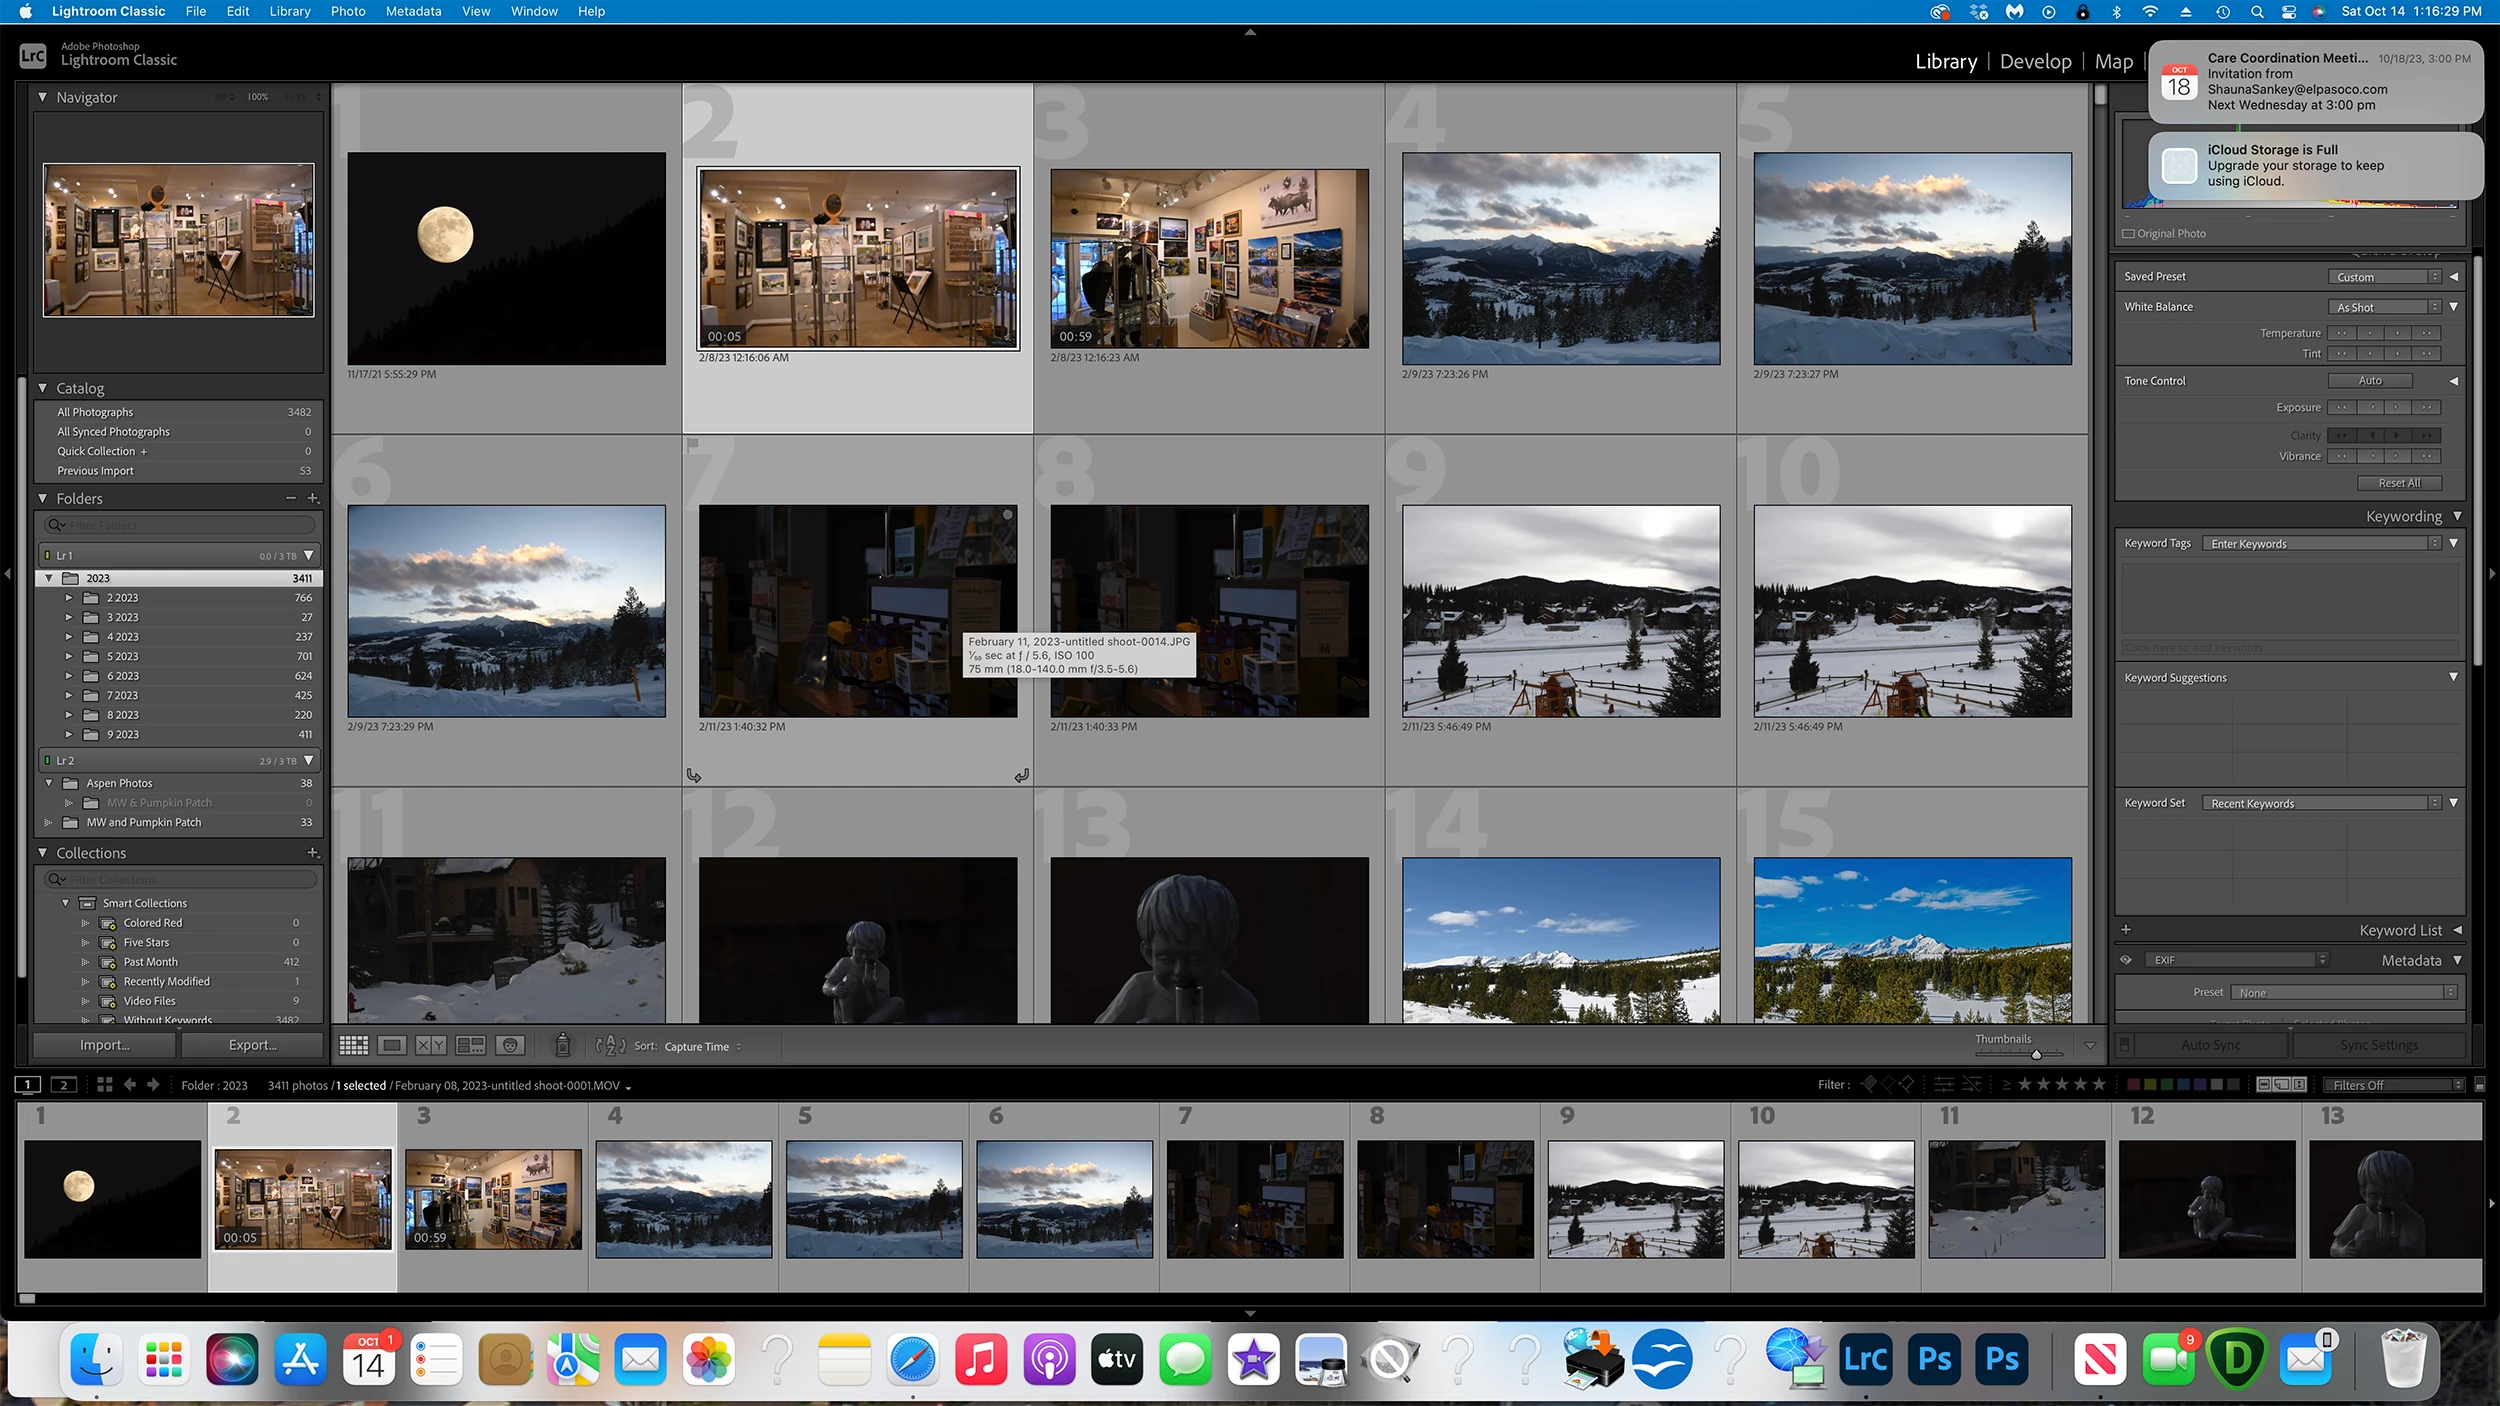
Task: Toggle sort direction A-Z icon
Action: [x=610, y=1046]
